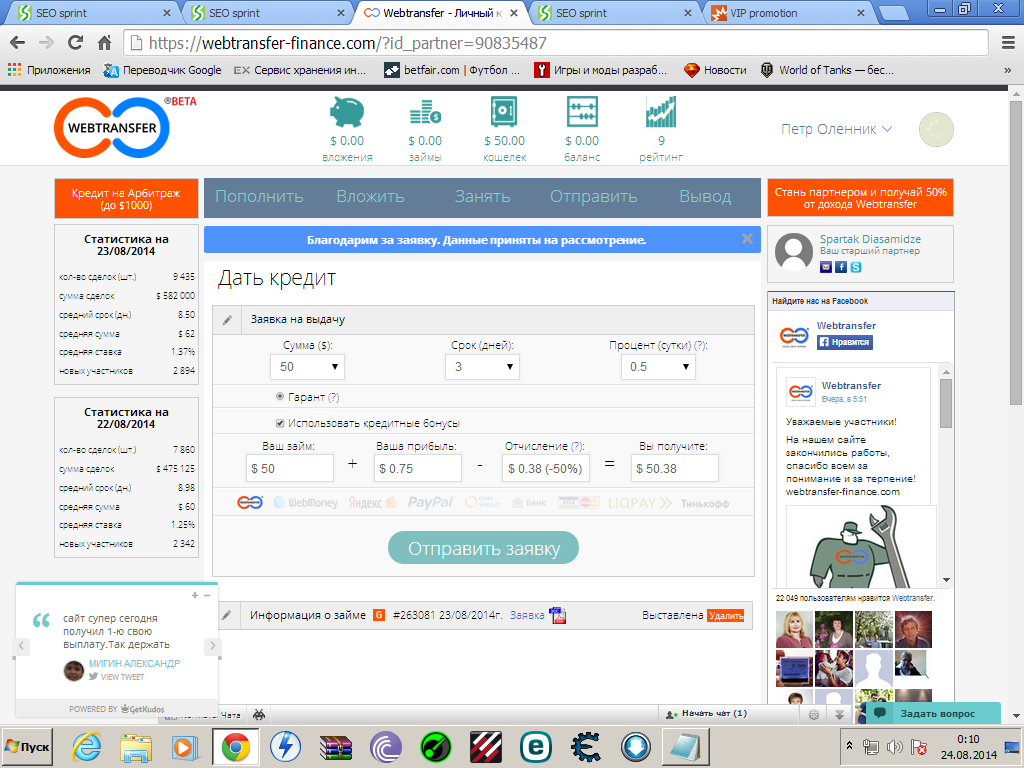The height and width of the screenshot is (768, 1024).
Task: Open the Занять menu item
Action: pyautogui.click(x=482, y=197)
